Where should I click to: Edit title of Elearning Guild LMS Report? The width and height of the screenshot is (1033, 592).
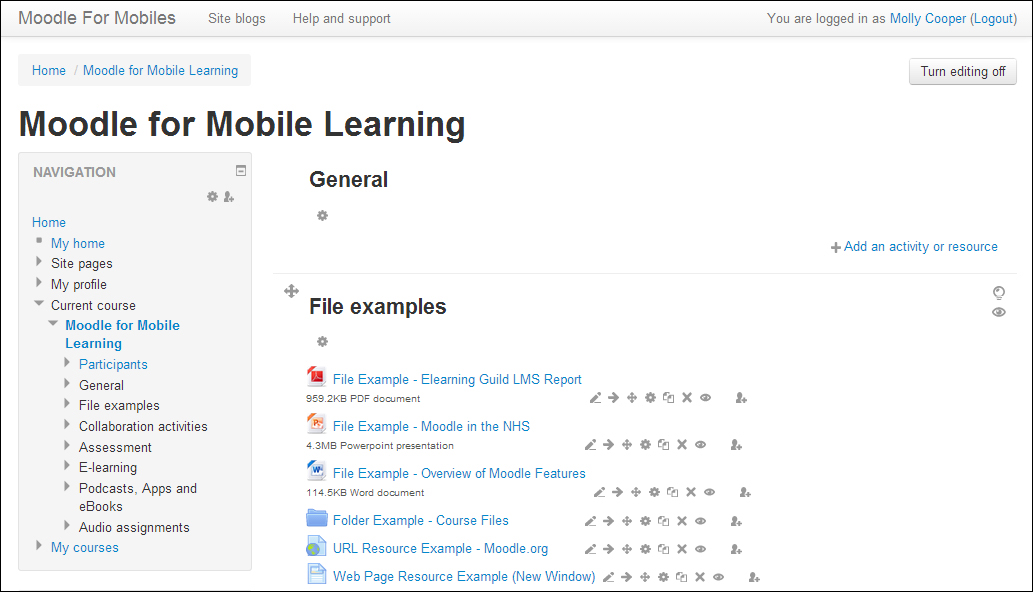(x=595, y=397)
